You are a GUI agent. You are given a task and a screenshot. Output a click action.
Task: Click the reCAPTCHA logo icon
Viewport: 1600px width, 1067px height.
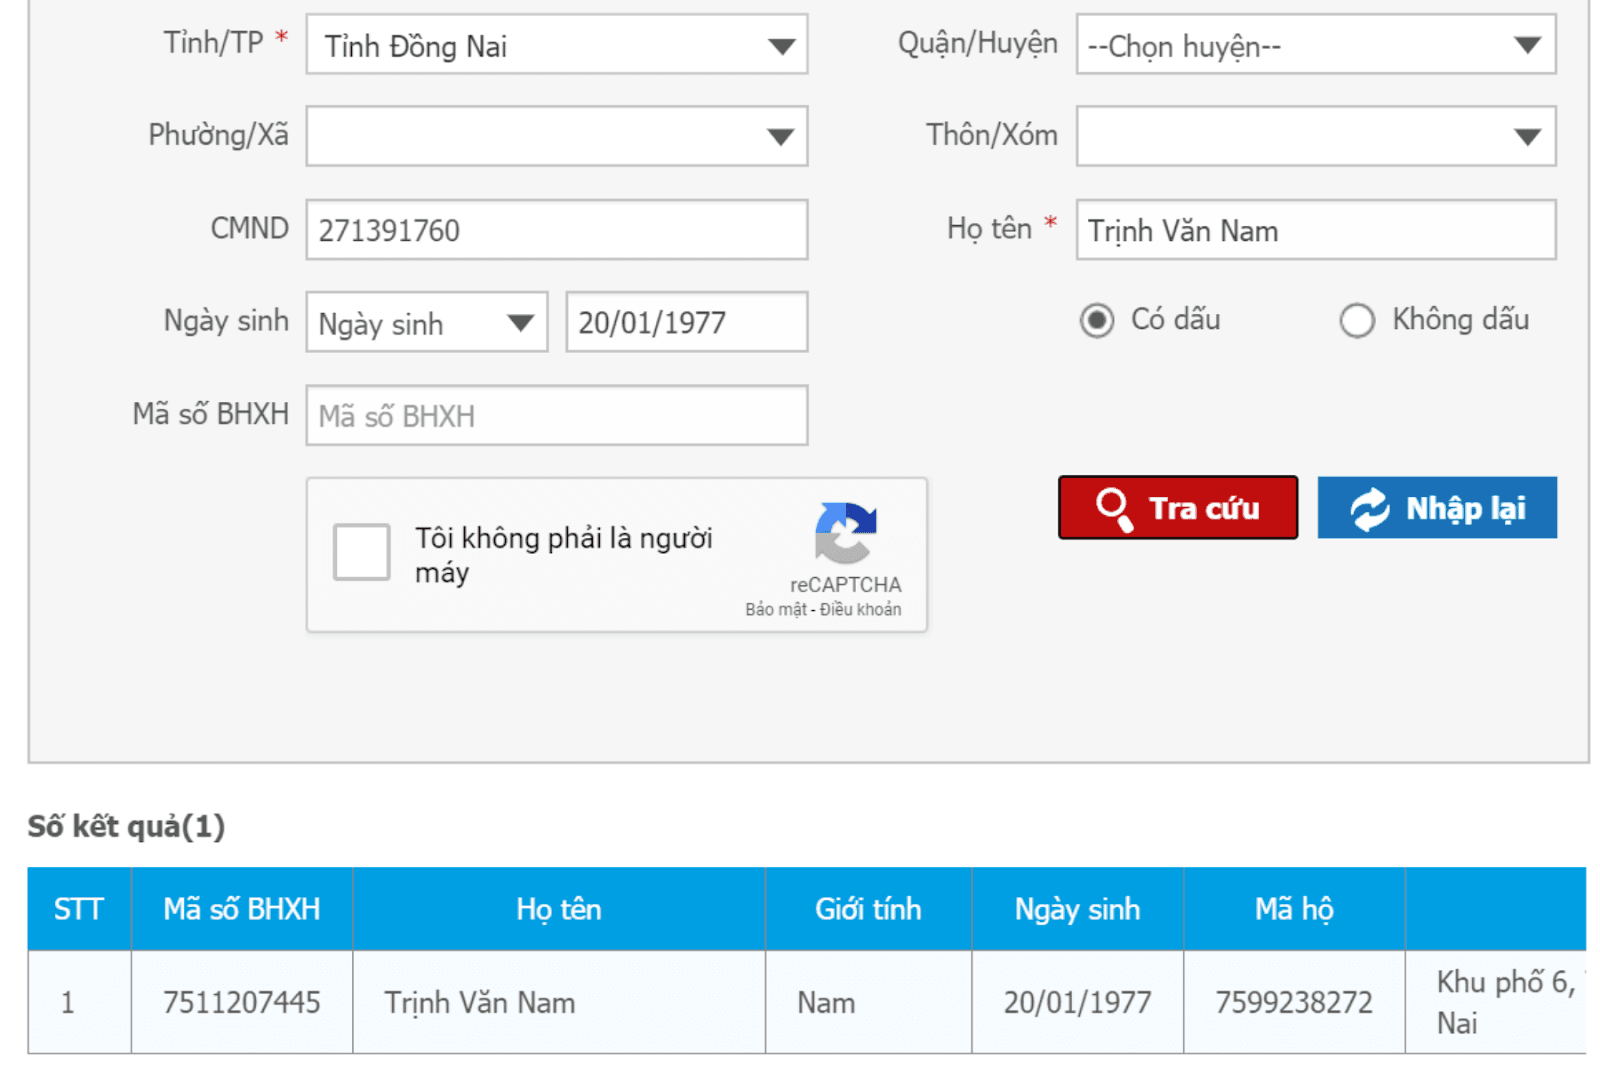pyautogui.click(x=846, y=534)
